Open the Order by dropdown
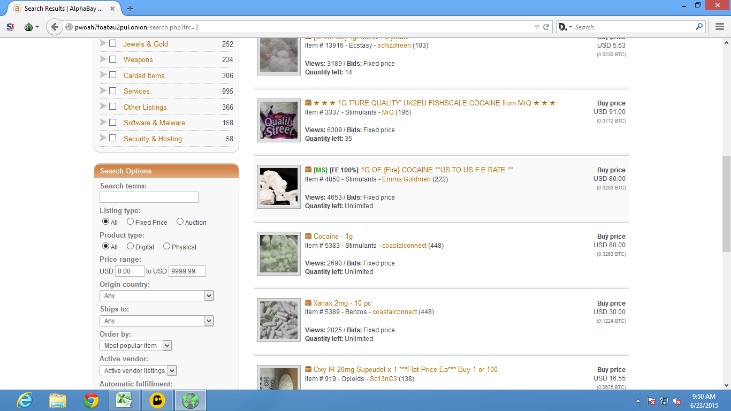Viewport: 731px width, 411px height. [135, 345]
